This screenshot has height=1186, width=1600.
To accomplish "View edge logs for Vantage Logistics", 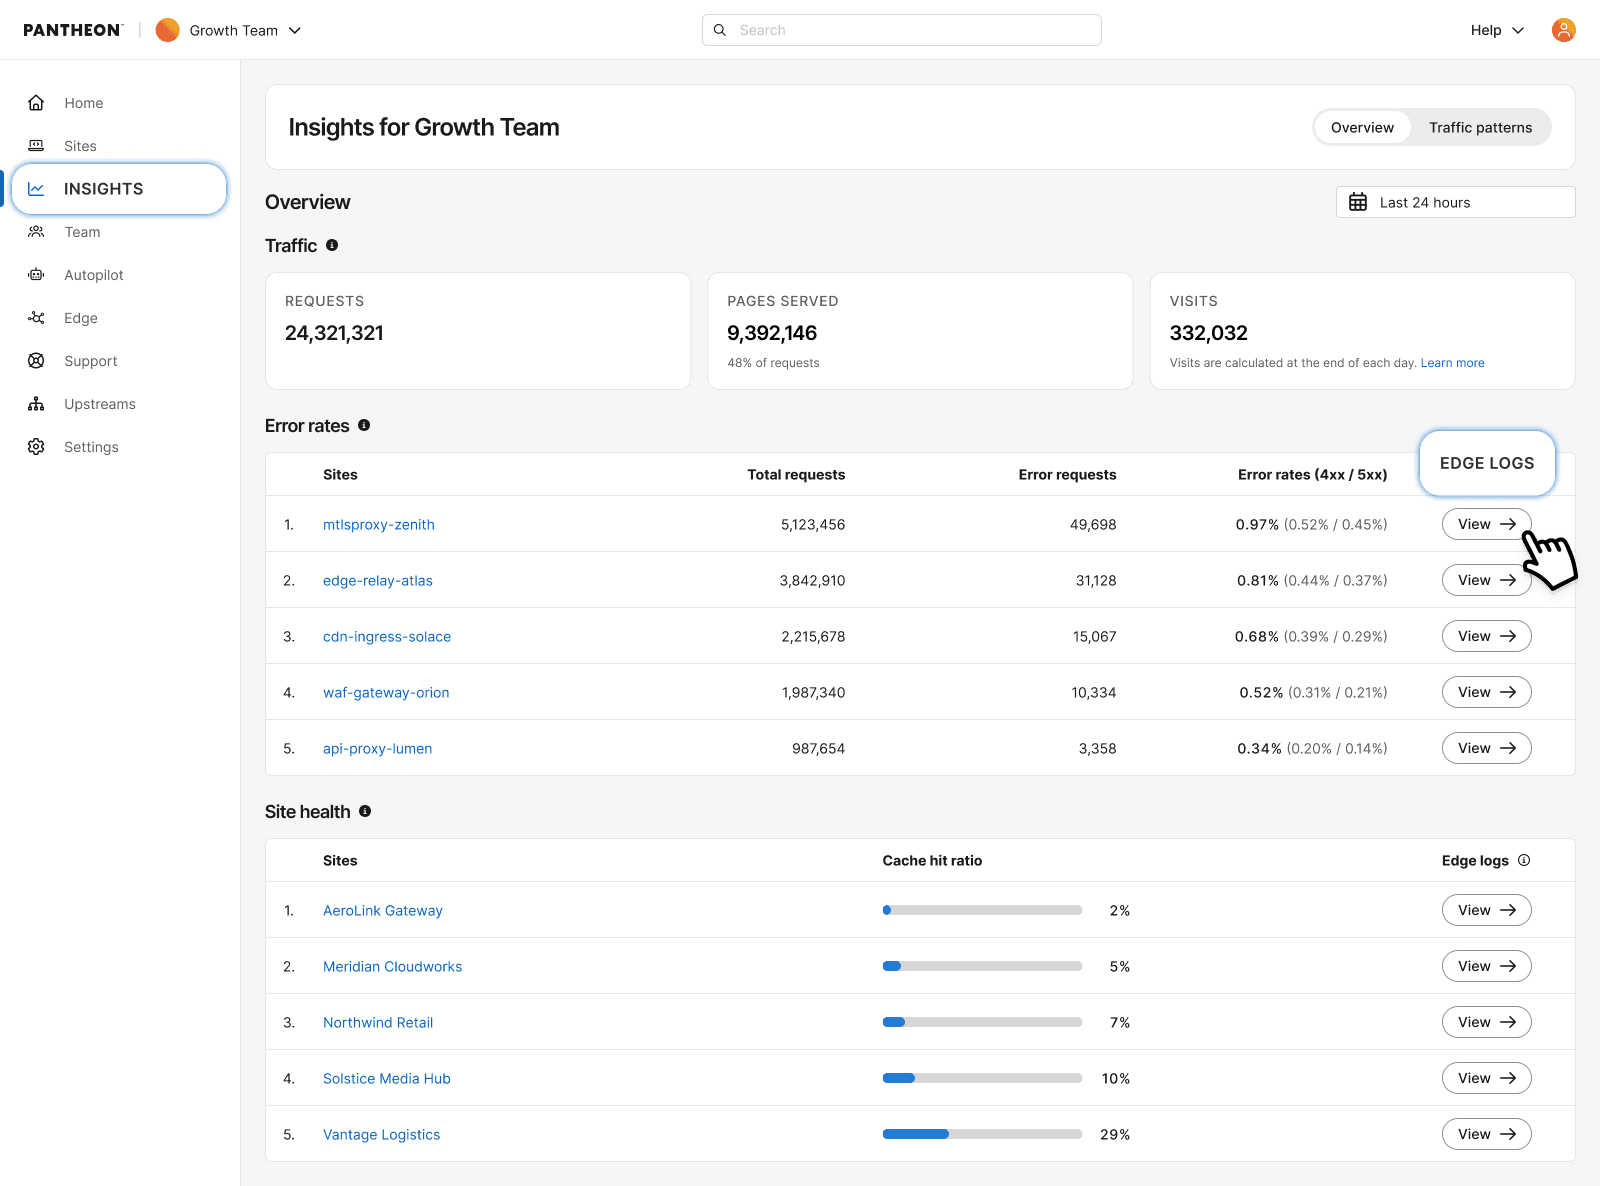I will [x=1487, y=1134].
